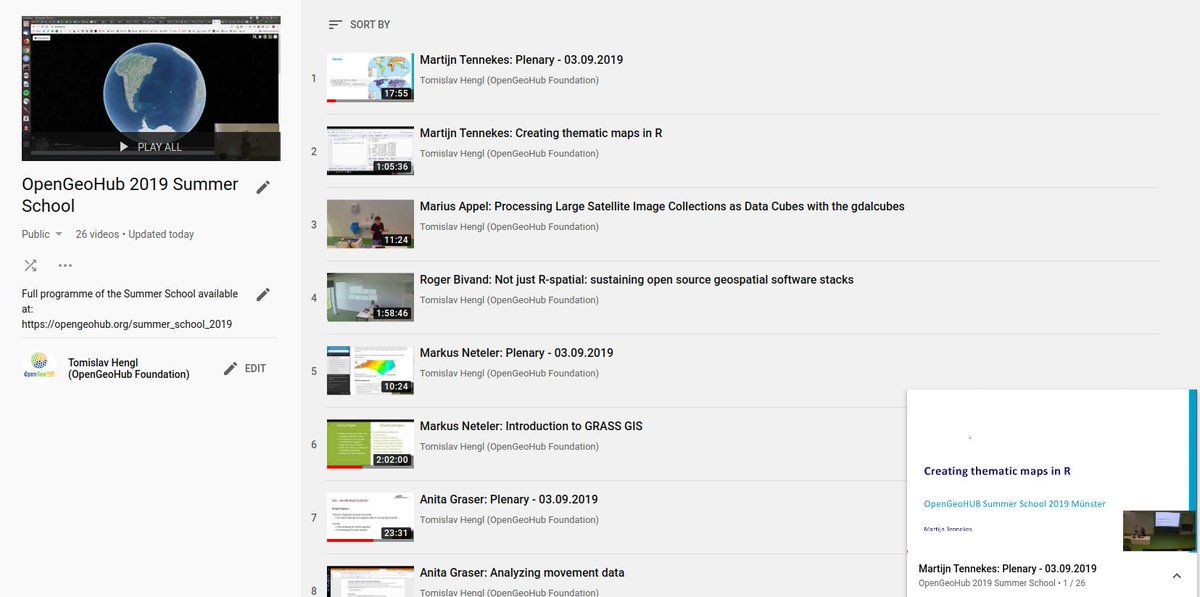Image resolution: width=1200 pixels, height=597 pixels.
Task: Click the summer_school_2019 URL in description
Action: (127, 324)
